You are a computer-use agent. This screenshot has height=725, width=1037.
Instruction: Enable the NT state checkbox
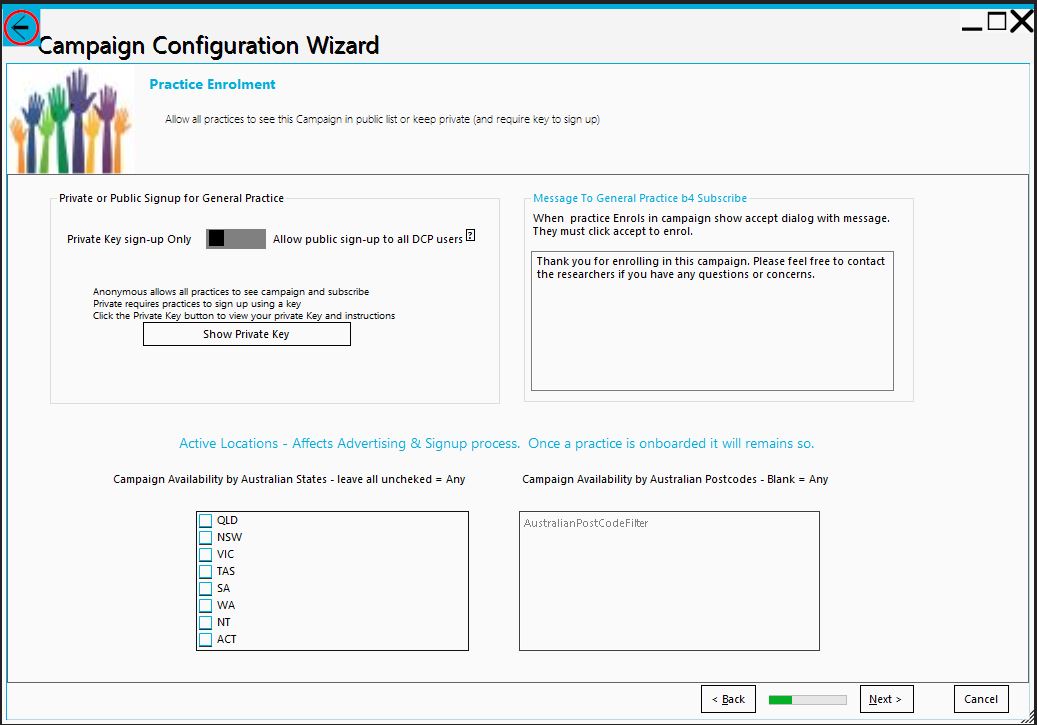[x=206, y=623]
